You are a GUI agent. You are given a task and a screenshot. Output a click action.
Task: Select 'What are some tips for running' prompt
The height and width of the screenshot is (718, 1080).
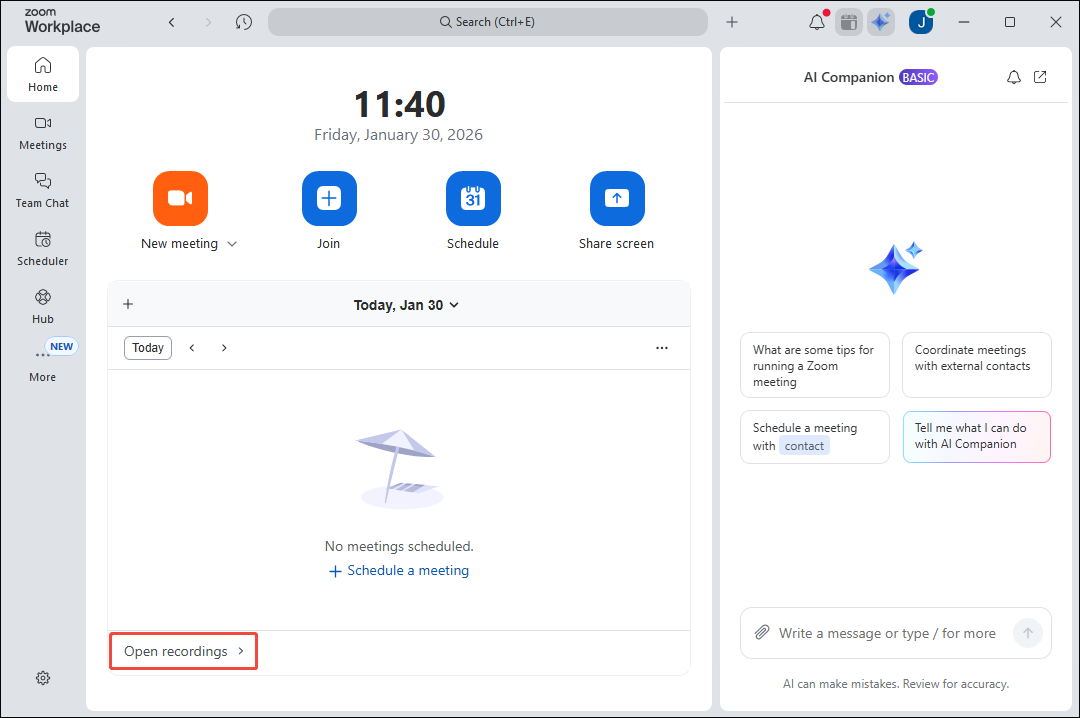tap(815, 365)
